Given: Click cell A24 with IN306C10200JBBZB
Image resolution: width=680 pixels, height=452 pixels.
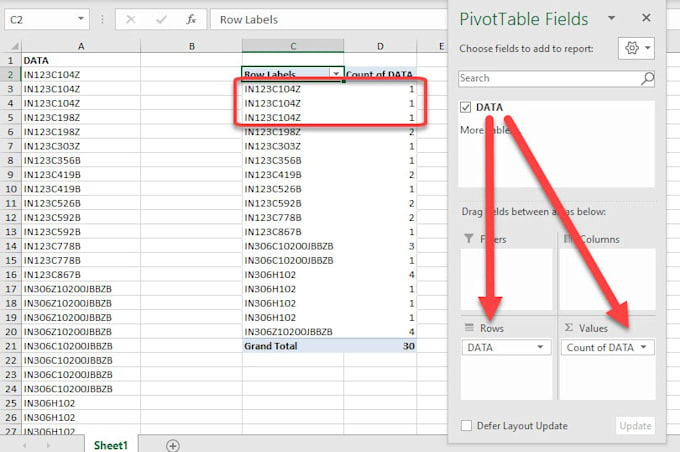Looking at the screenshot, I should [x=81, y=389].
